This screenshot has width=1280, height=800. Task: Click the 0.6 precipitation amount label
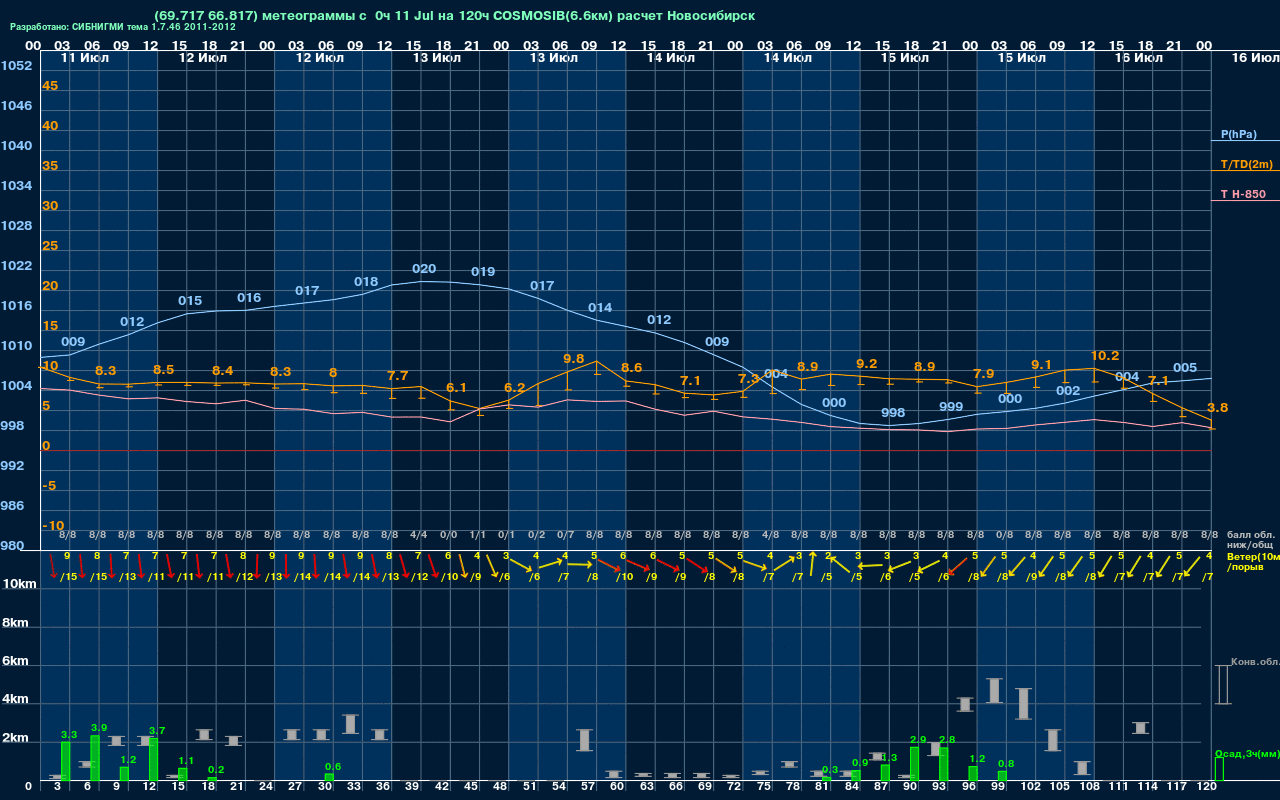pos(333,767)
